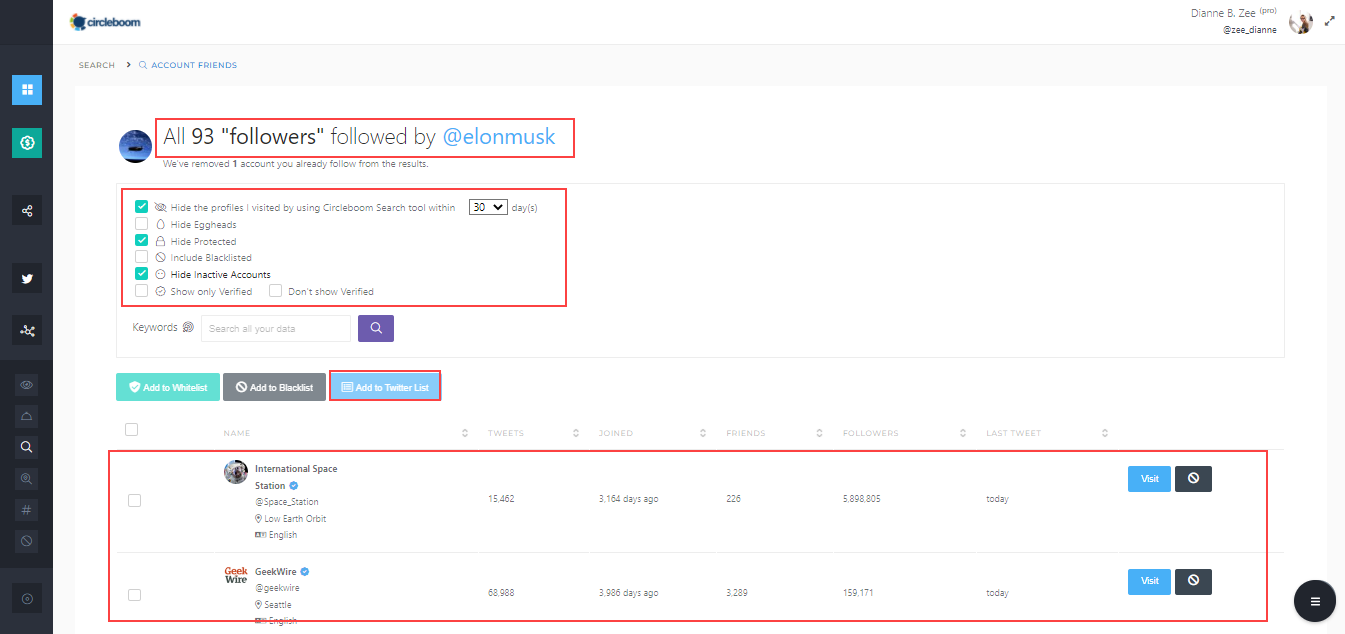Uncheck the Hide Protected checkbox

point(142,240)
